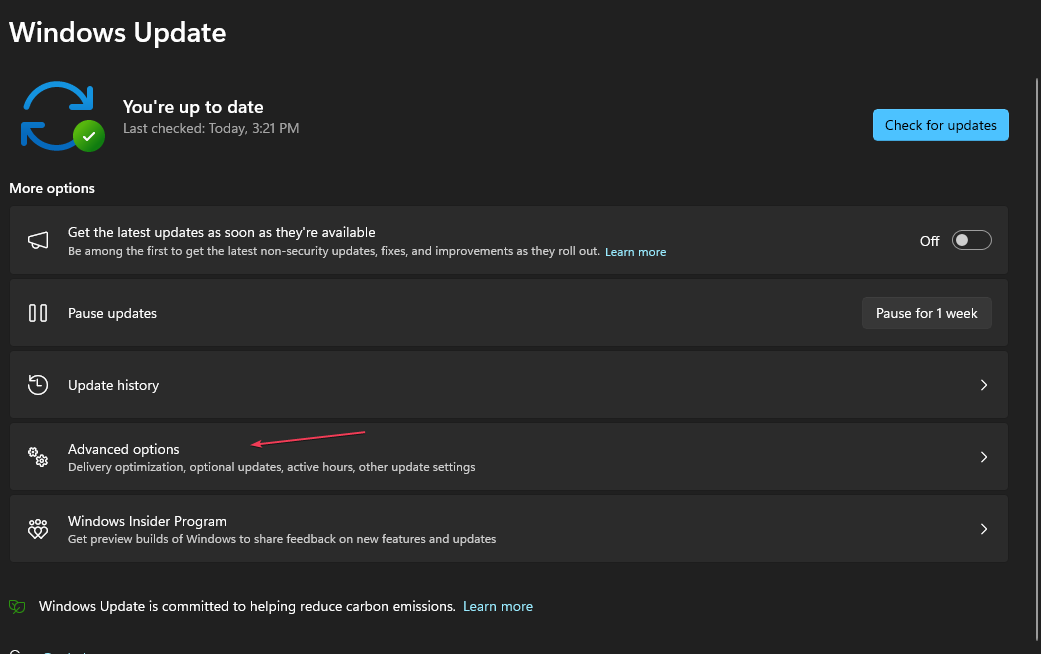Click the Pause updates label

pos(112,313)
